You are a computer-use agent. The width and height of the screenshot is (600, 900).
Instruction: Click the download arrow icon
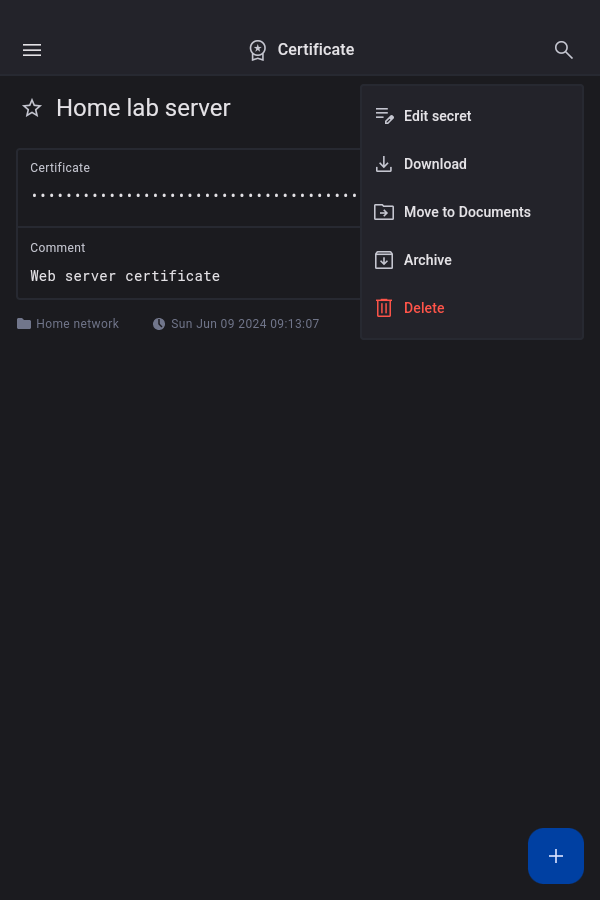coord(384,164)
